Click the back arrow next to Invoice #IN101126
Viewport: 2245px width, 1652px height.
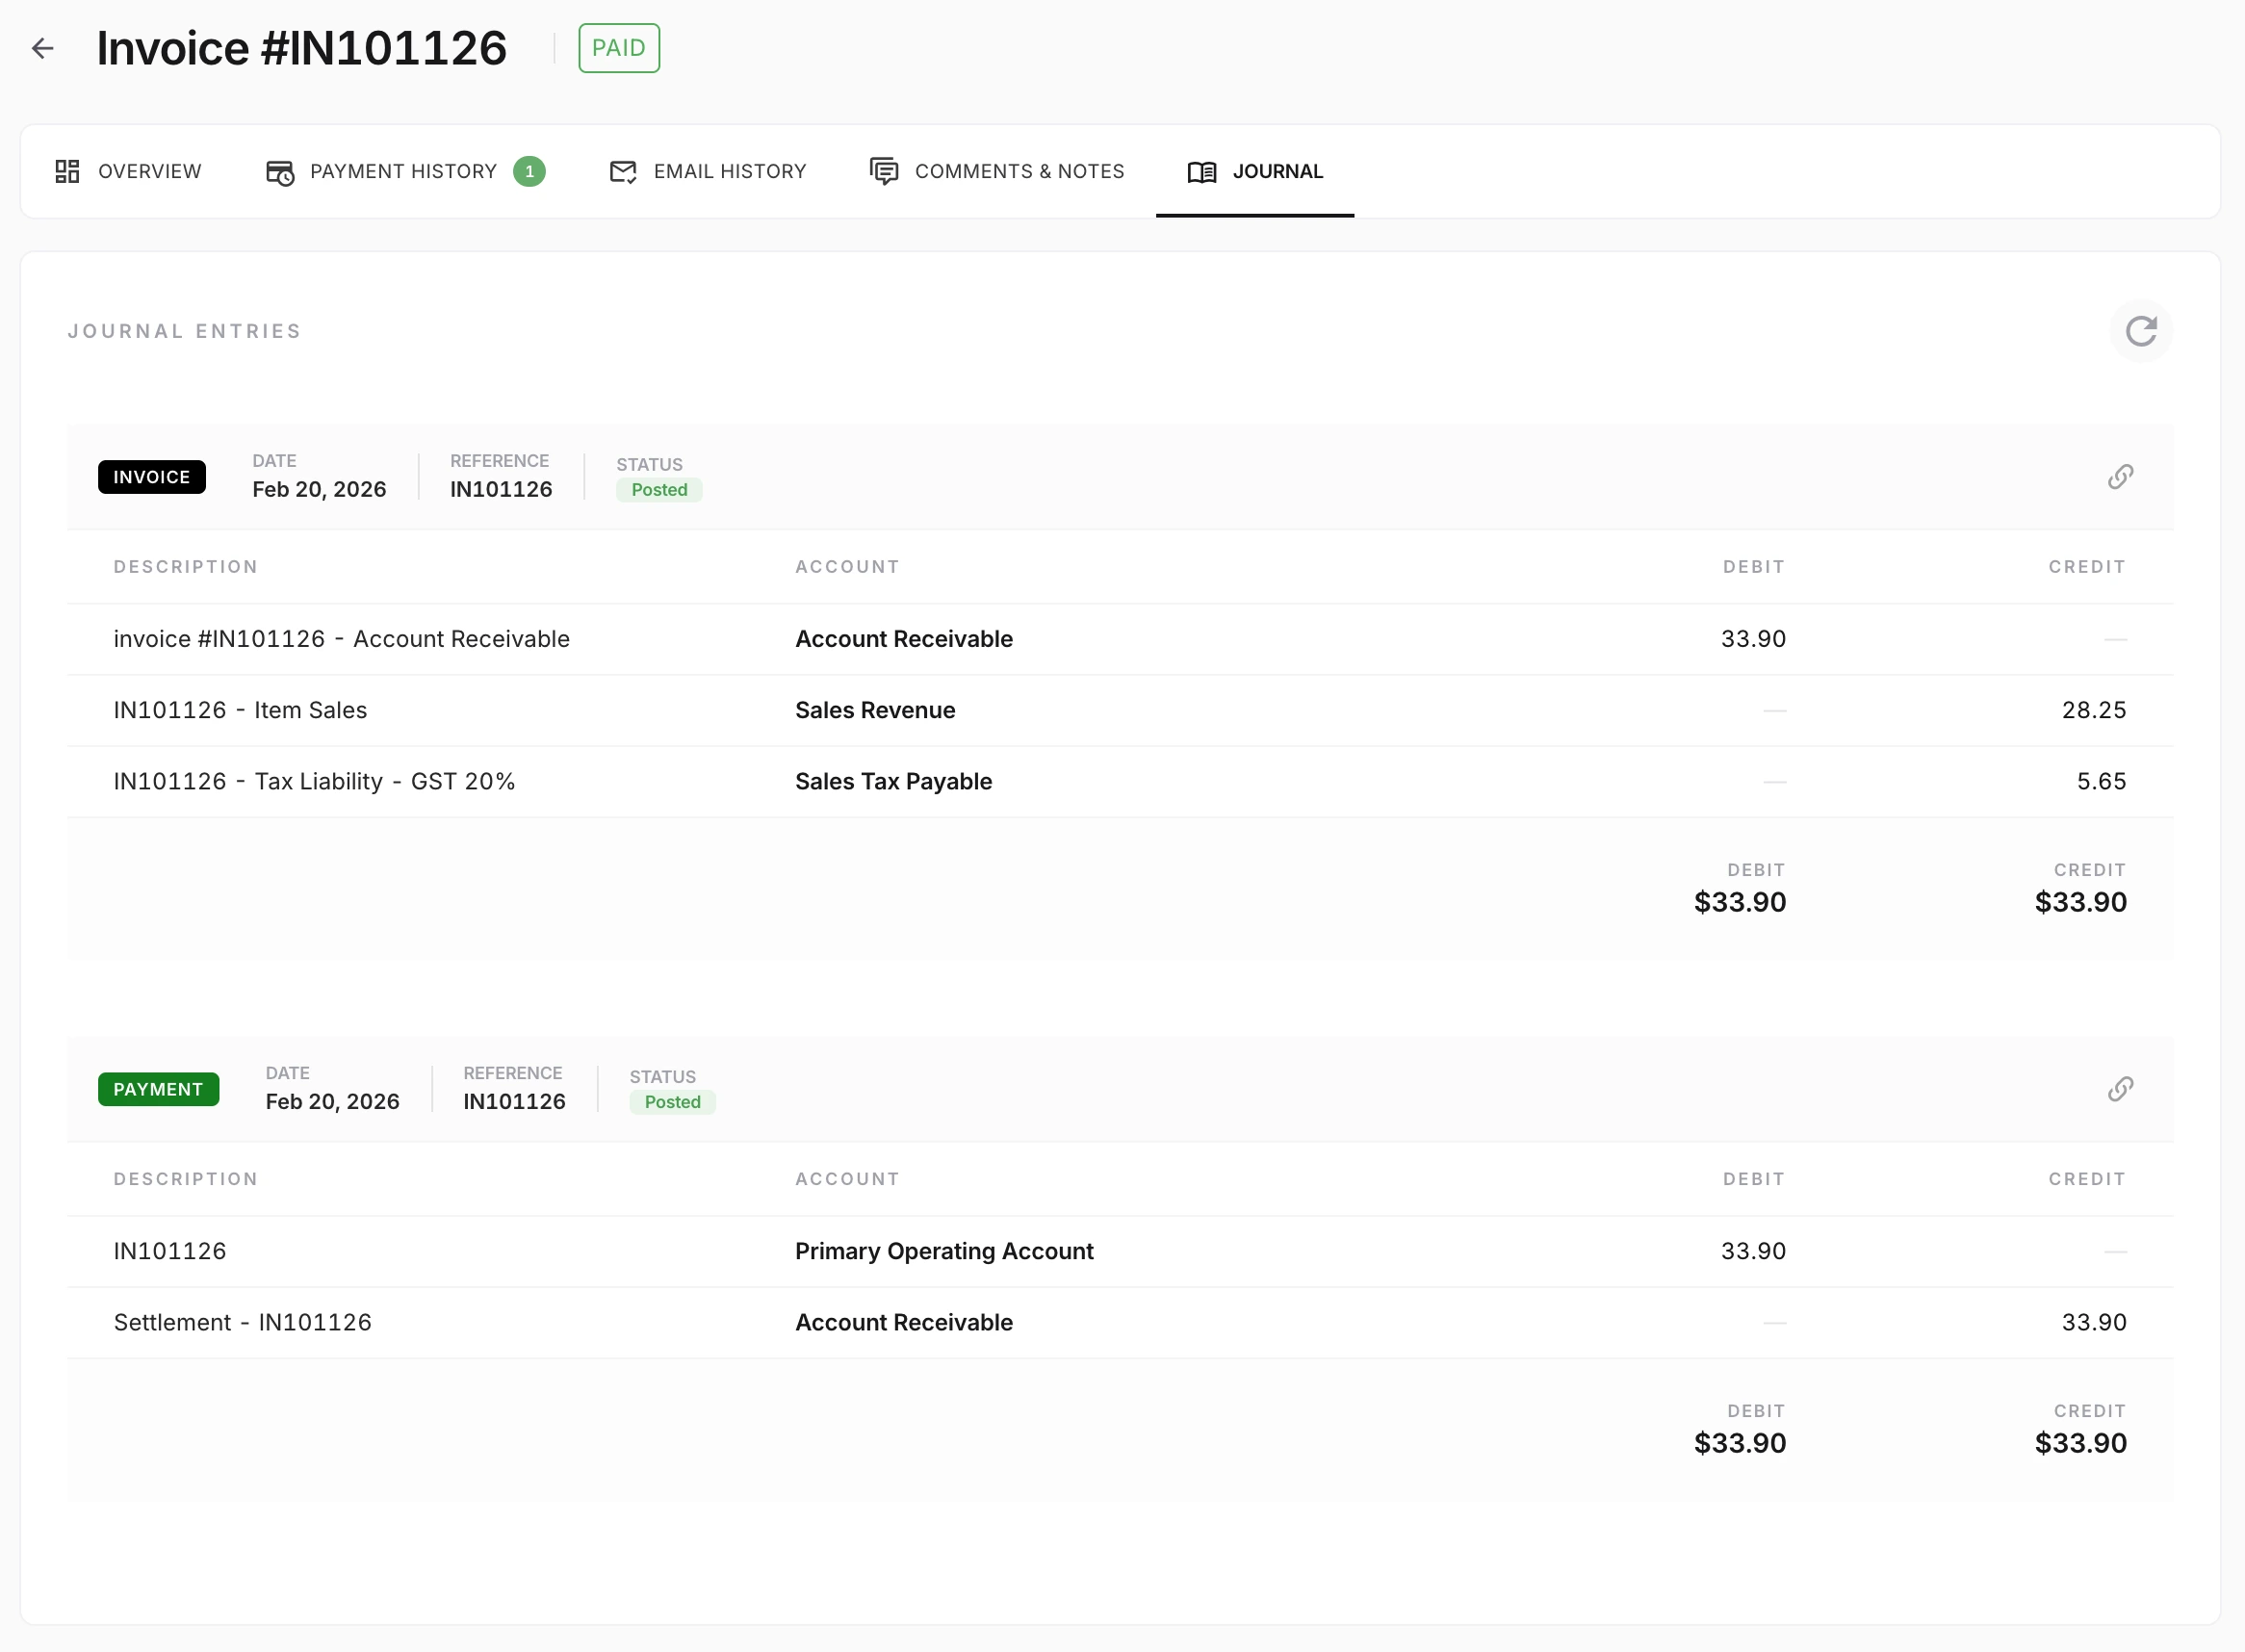[x=43, y=47]
